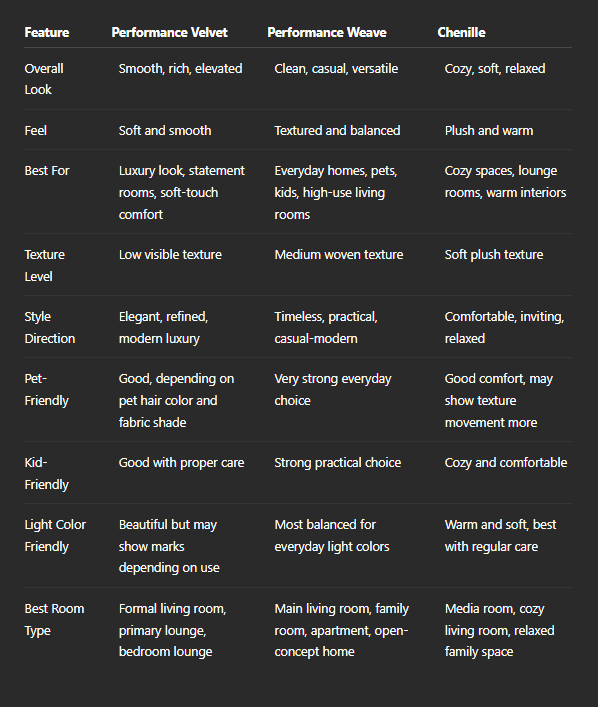
Task: Select the Chenille column header
Action: [x=461, y=32]
